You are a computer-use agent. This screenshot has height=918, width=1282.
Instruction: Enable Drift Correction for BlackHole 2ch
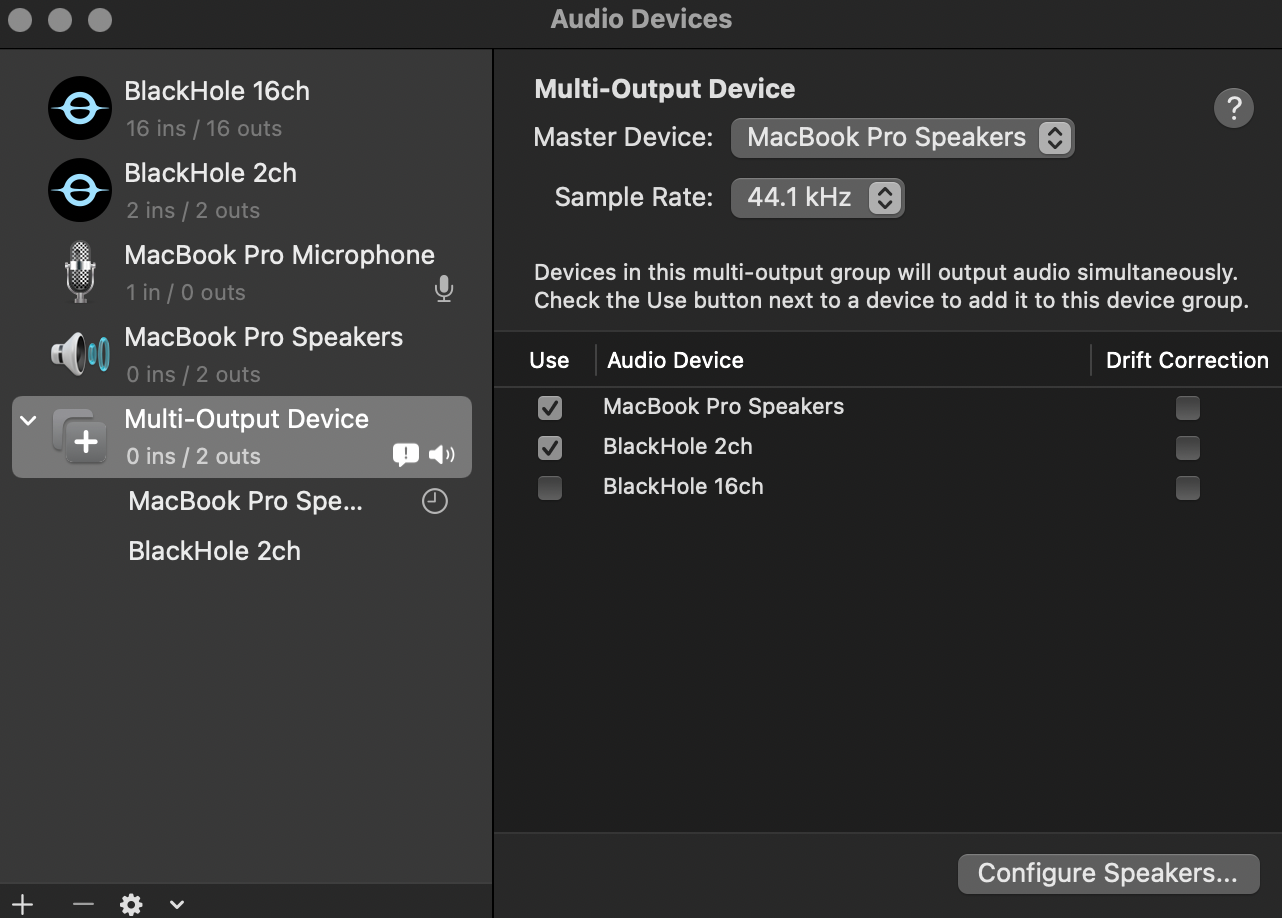pyautogui.click(x=1187, y=448)
